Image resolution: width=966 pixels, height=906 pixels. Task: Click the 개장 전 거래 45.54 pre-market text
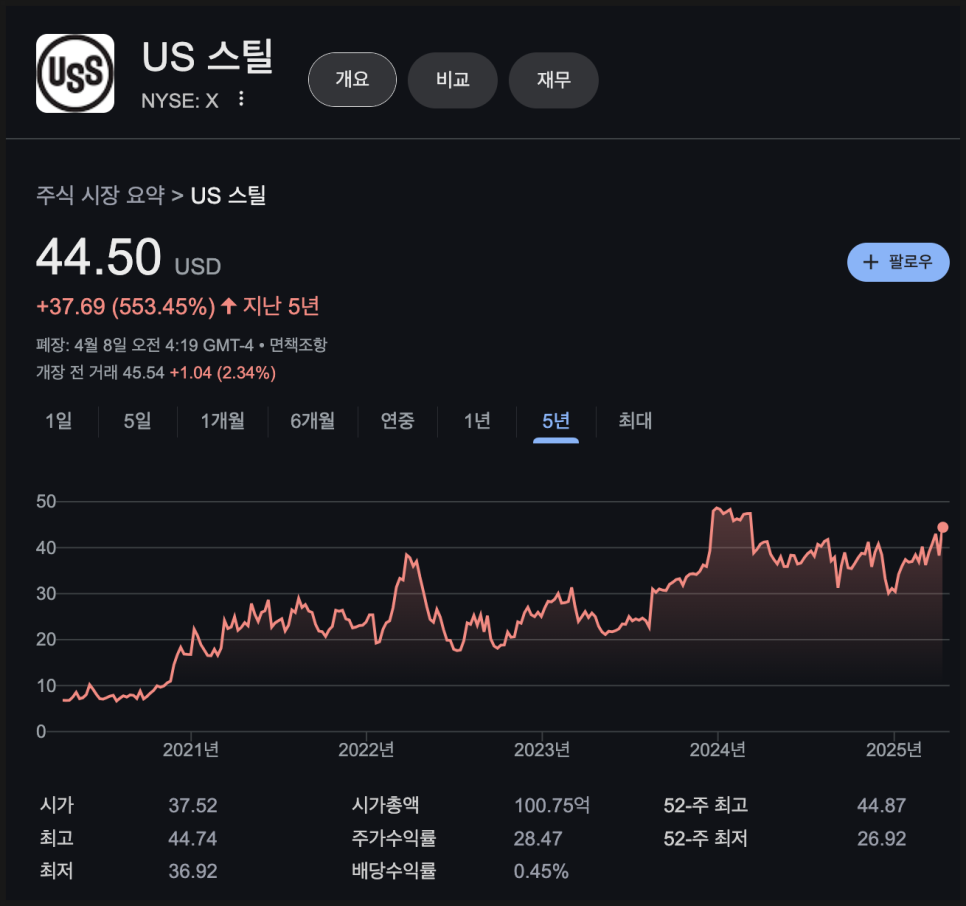(x=100, y=373)
